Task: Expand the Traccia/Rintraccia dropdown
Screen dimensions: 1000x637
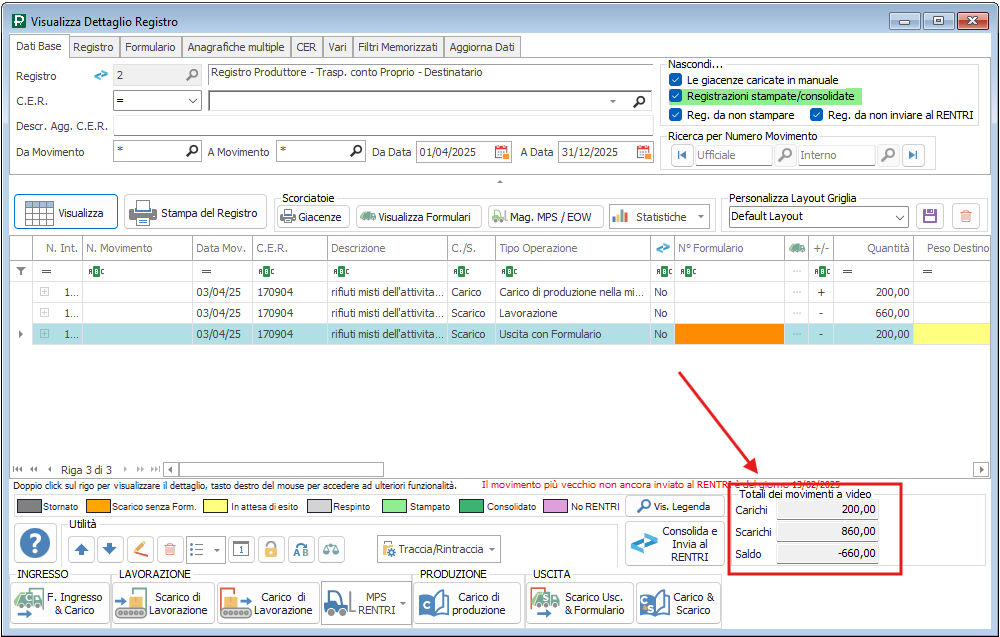Action: [x=491, y=549]
